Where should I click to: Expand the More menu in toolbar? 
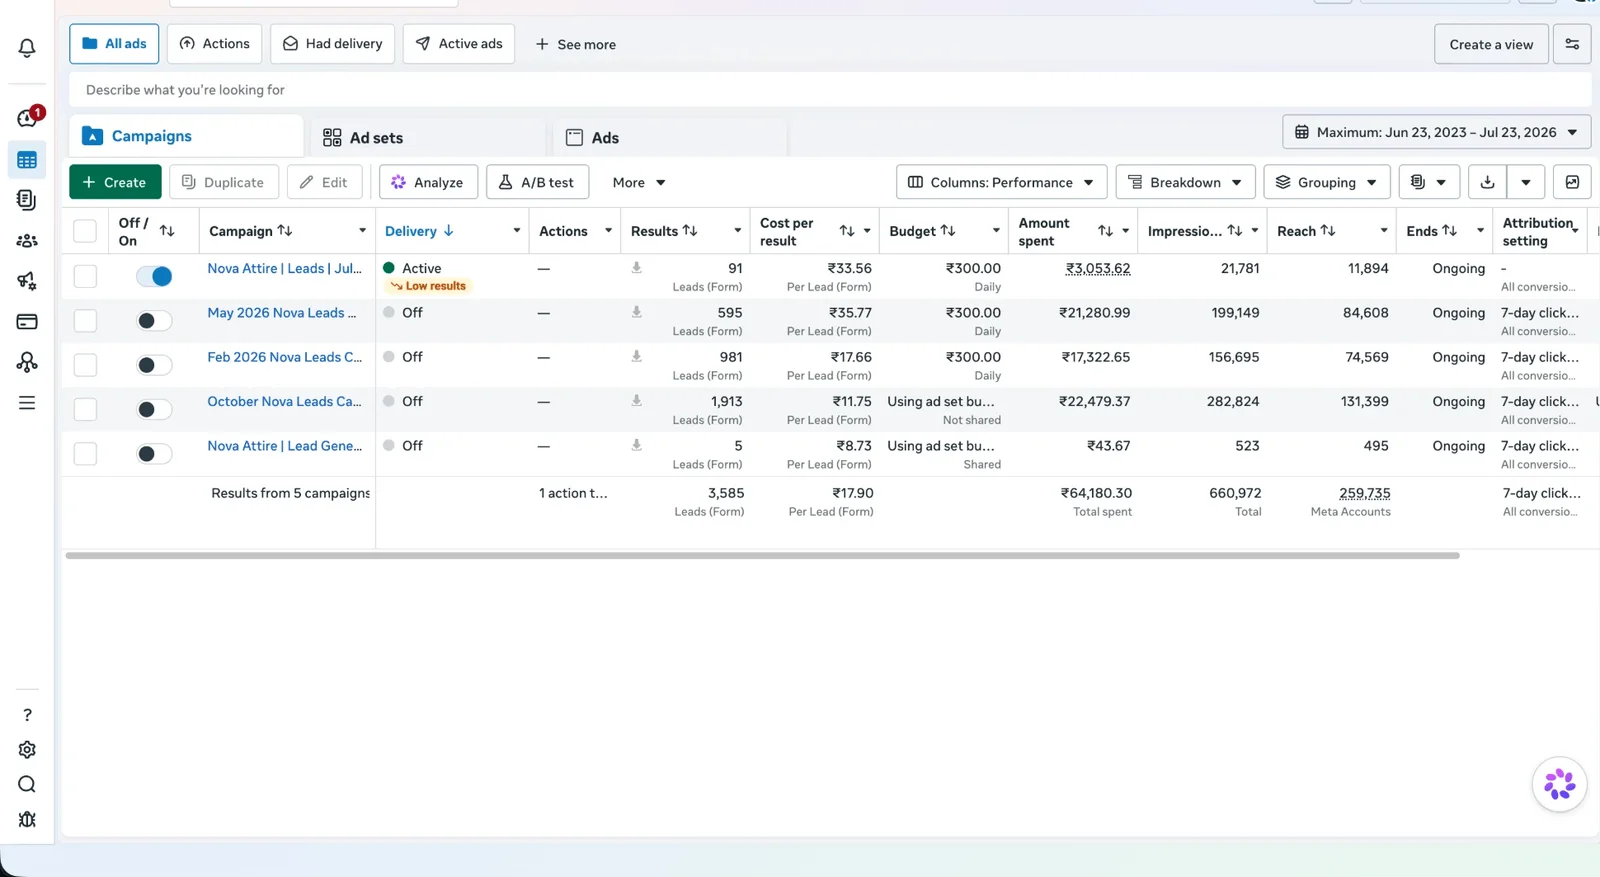tap(639, 182)
